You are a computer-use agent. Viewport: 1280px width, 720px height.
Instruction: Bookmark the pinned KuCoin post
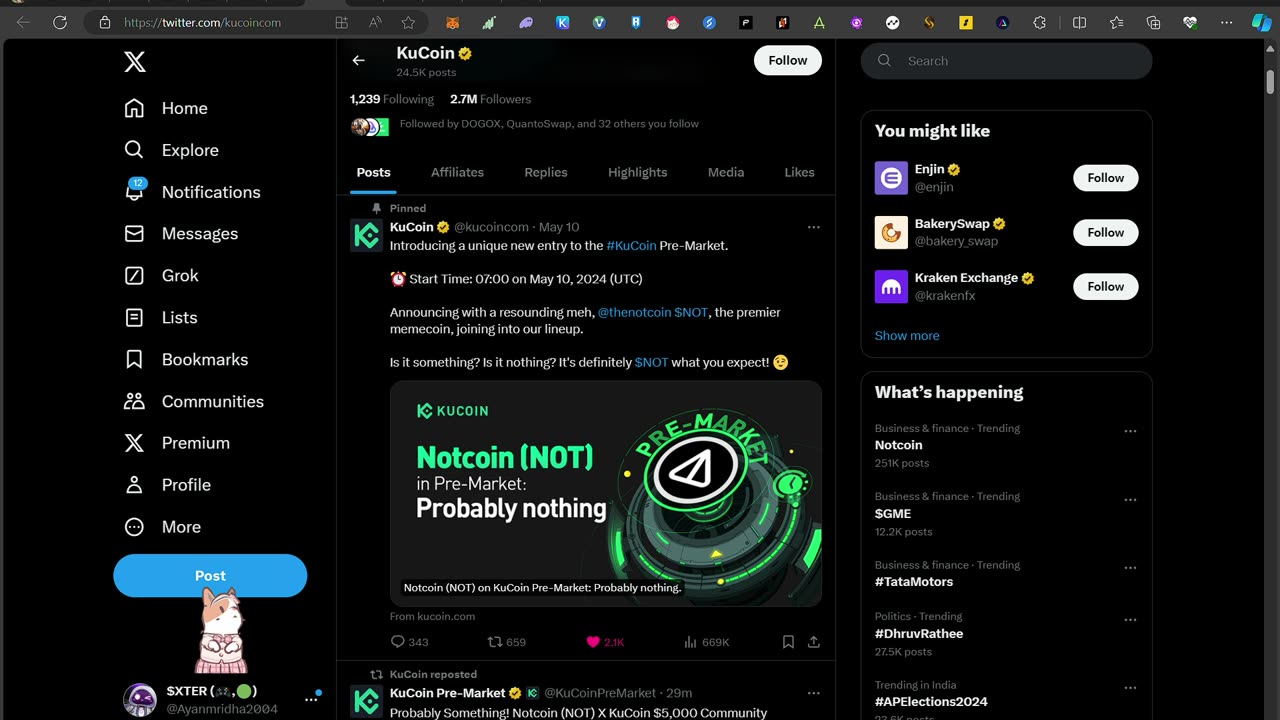click(x=788, y=642)
